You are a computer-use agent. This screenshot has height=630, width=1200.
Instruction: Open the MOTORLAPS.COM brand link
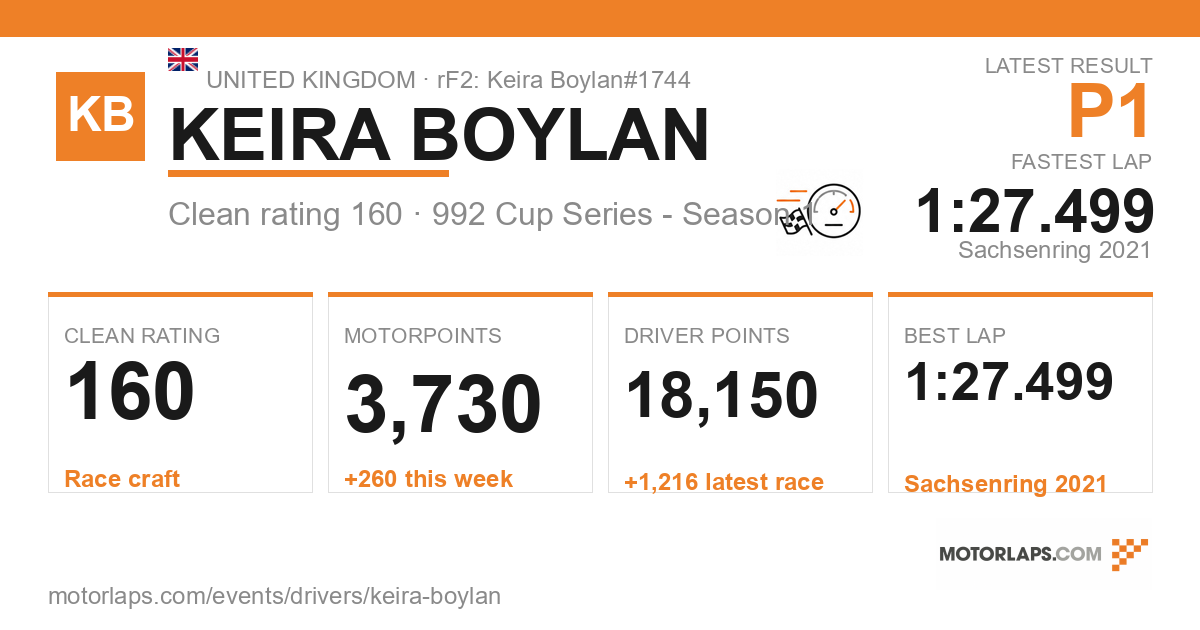pos(1020,554)
